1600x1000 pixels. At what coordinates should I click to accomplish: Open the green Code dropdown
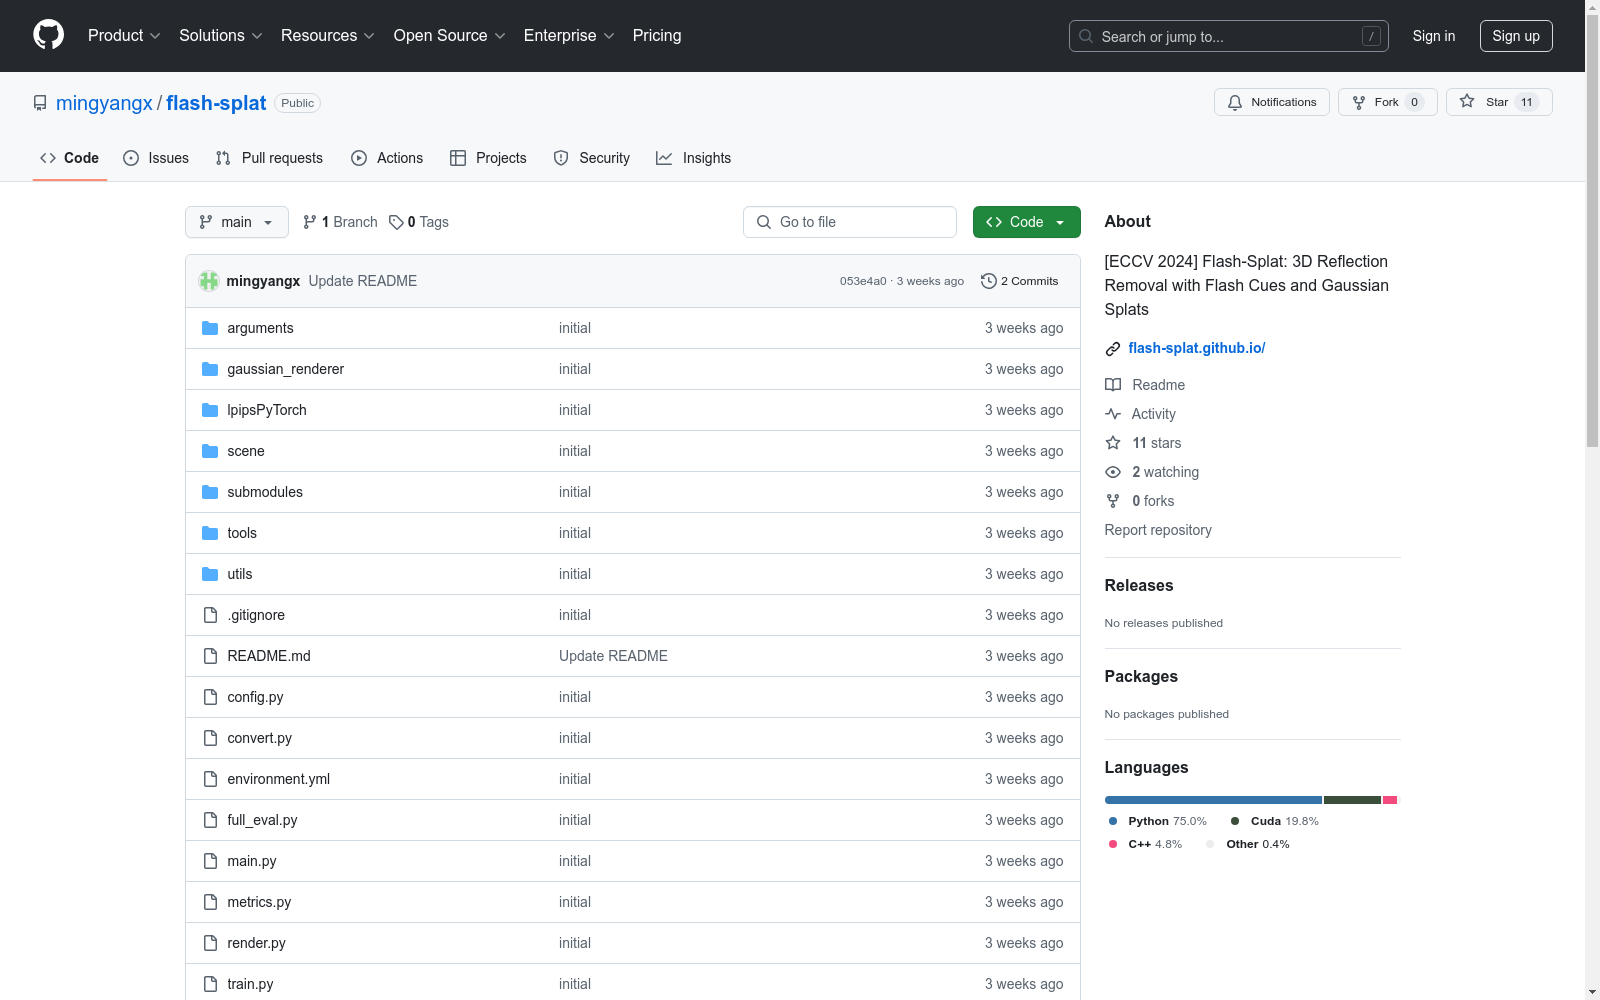pos(1026,222)
